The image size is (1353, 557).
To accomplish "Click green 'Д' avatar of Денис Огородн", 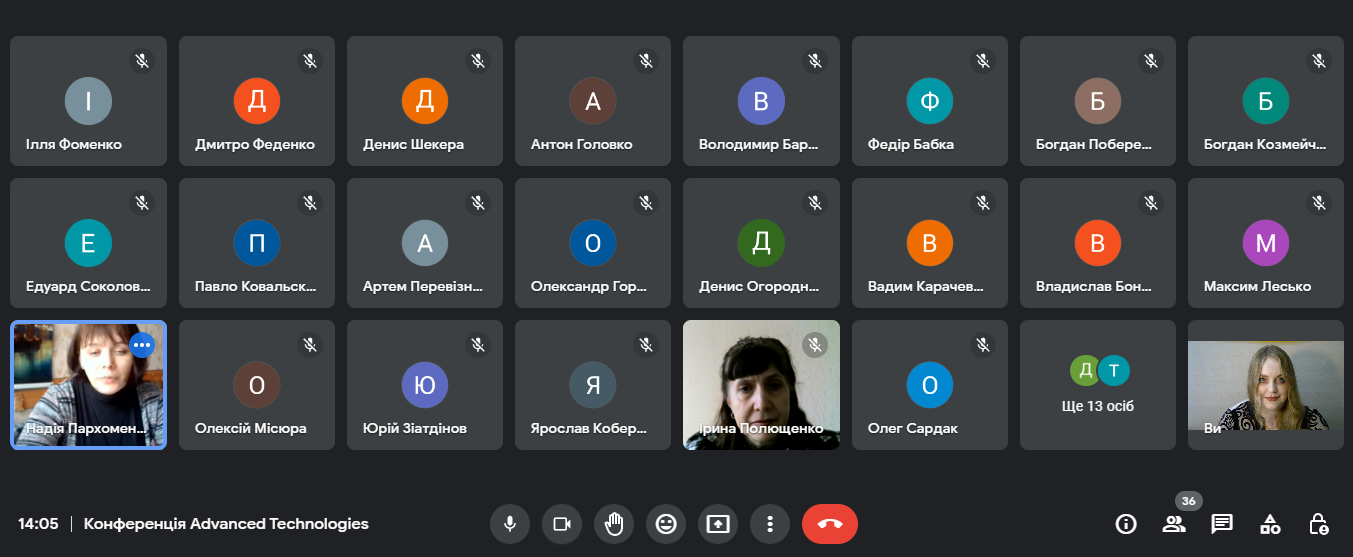I will coord(761,243).
